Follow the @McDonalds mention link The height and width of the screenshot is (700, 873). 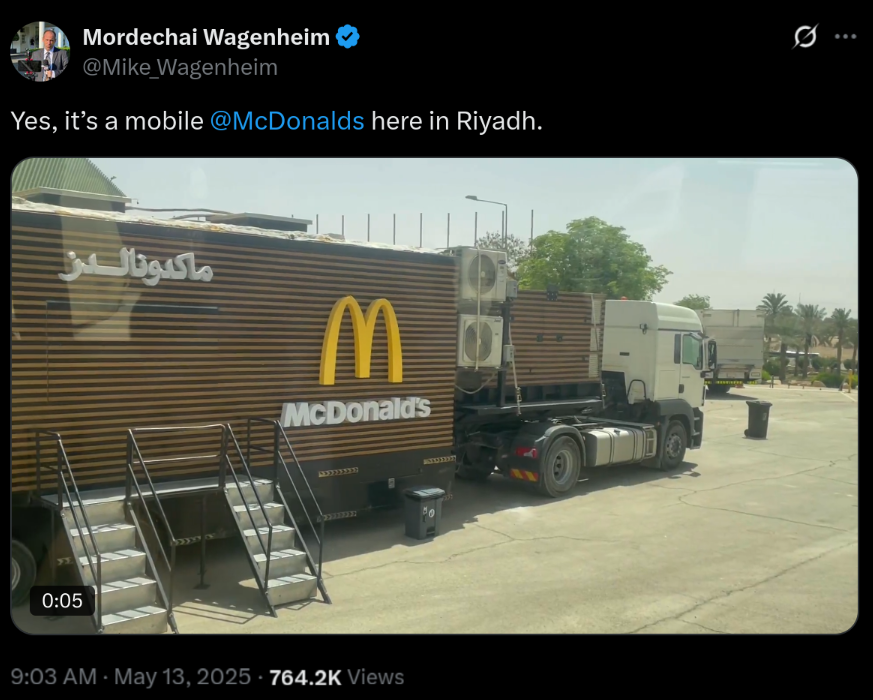click(287, 121)
